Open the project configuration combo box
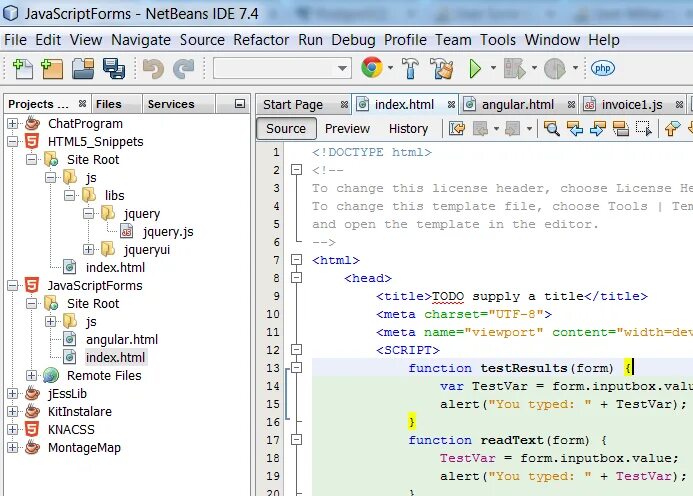Screen dimensions: 693x496 282,69
